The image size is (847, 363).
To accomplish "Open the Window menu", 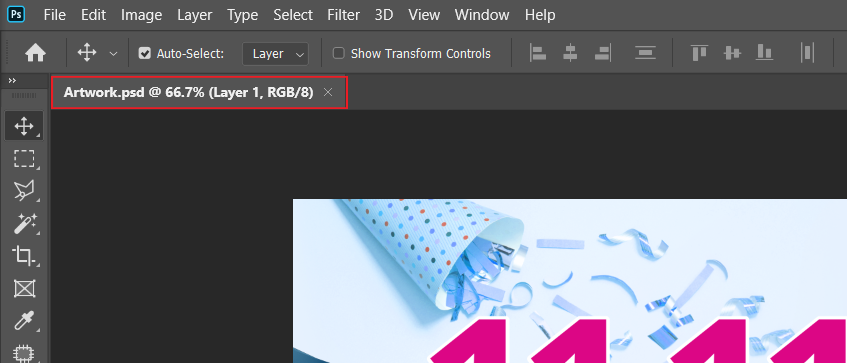I will 482,15.
